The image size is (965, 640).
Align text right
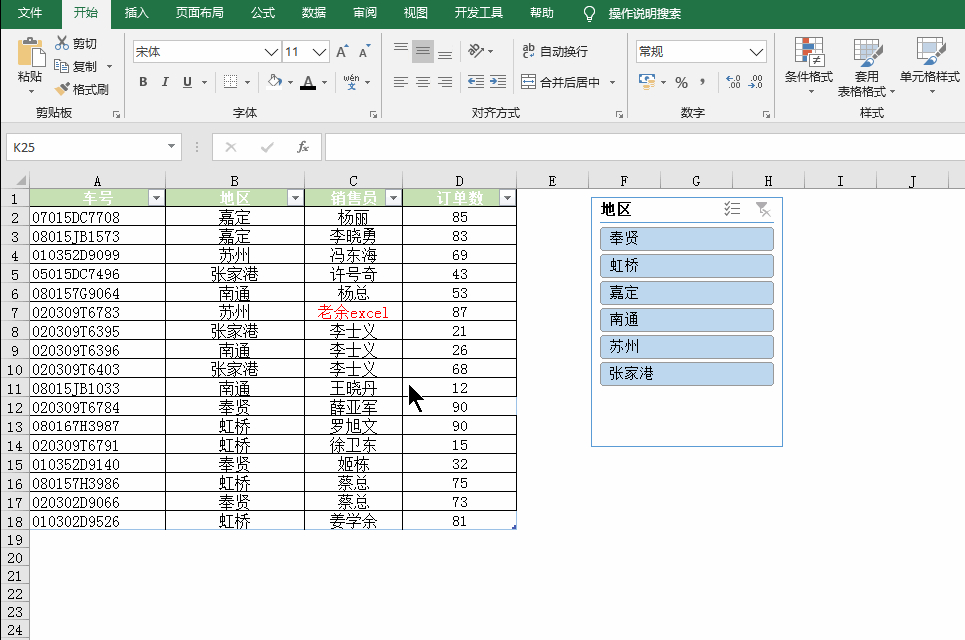[445, 82]
